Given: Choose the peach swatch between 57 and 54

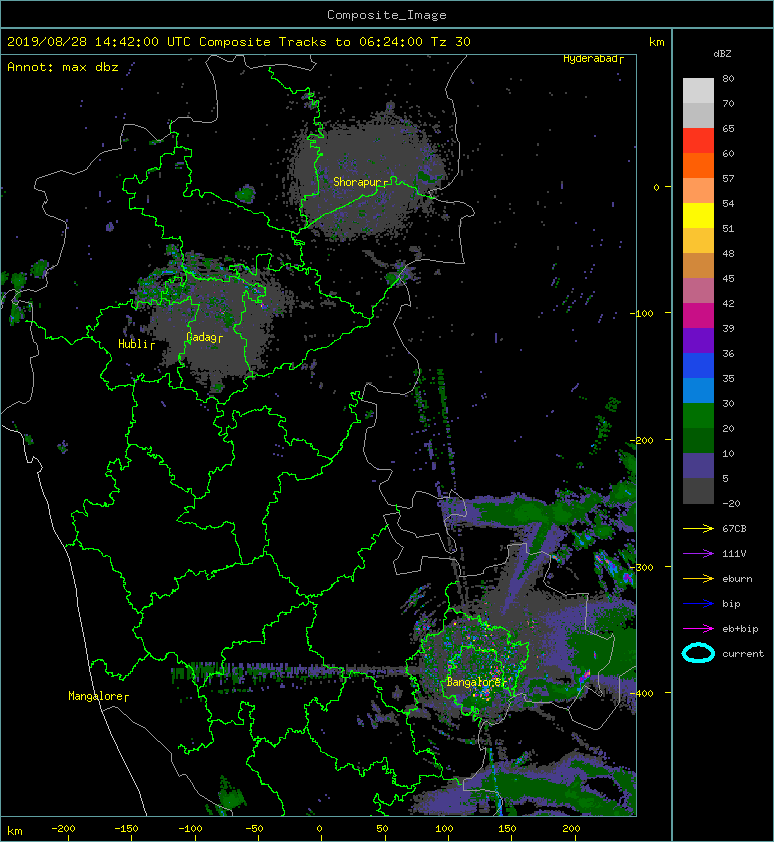Looking at the screenshot, I should click(x=698, y=191).
